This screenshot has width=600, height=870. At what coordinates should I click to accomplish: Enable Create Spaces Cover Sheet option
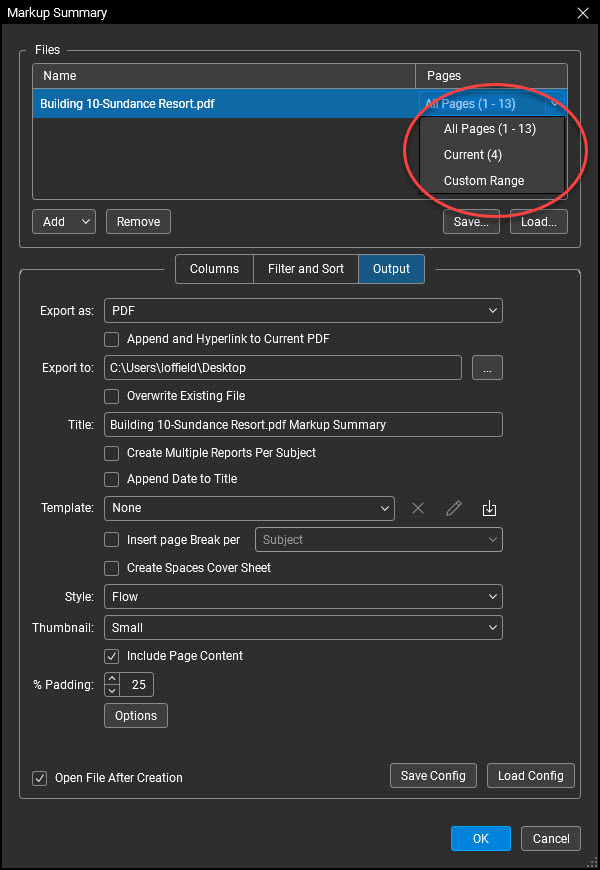point(112,569)
